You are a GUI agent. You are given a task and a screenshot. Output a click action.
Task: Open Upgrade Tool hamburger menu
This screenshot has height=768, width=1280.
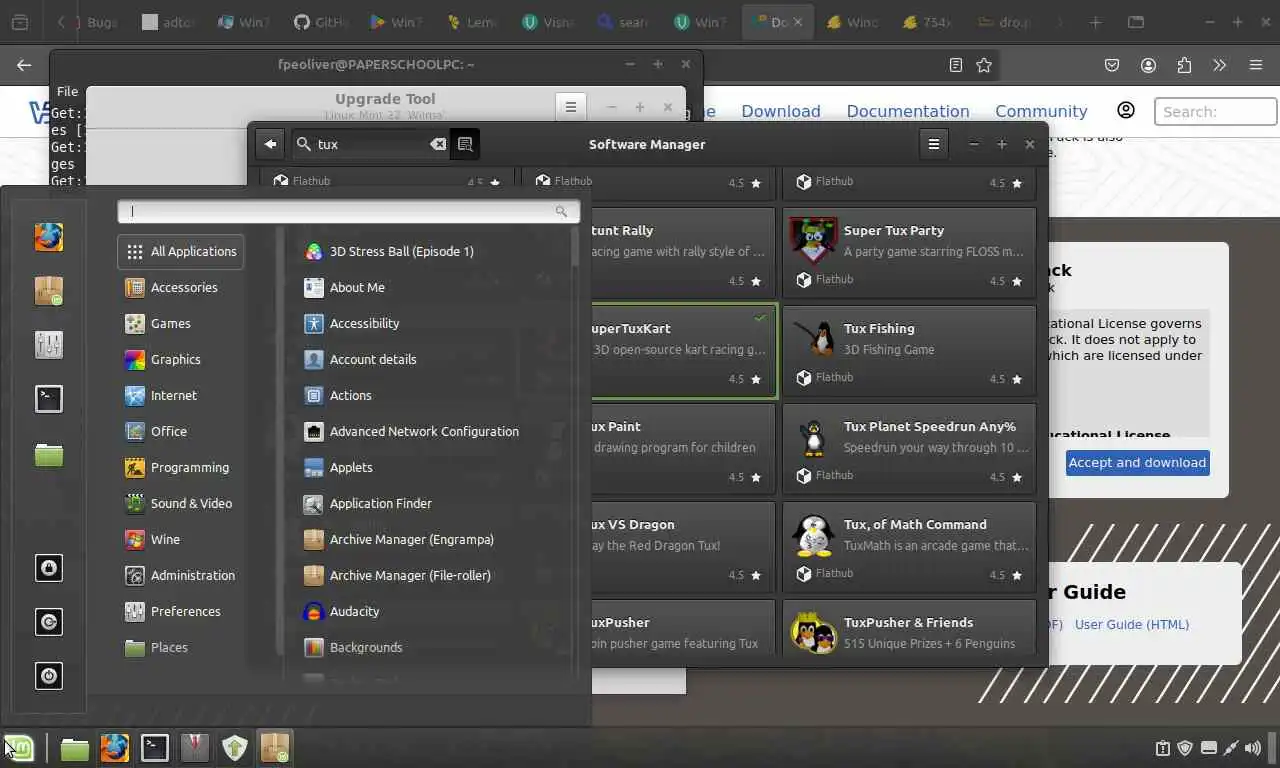point(570,107)
